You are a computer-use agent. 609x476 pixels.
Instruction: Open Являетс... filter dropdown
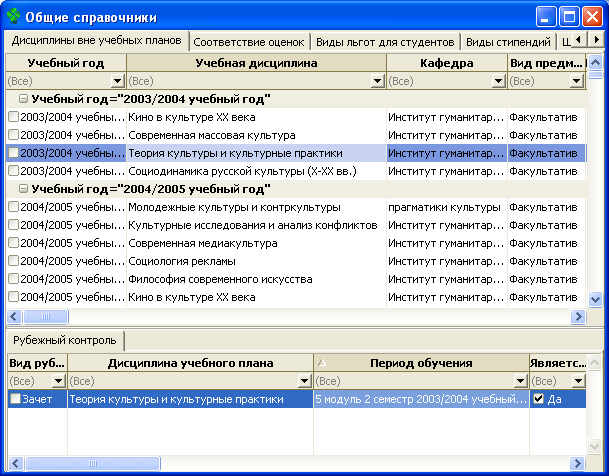(x=578, y=381)
